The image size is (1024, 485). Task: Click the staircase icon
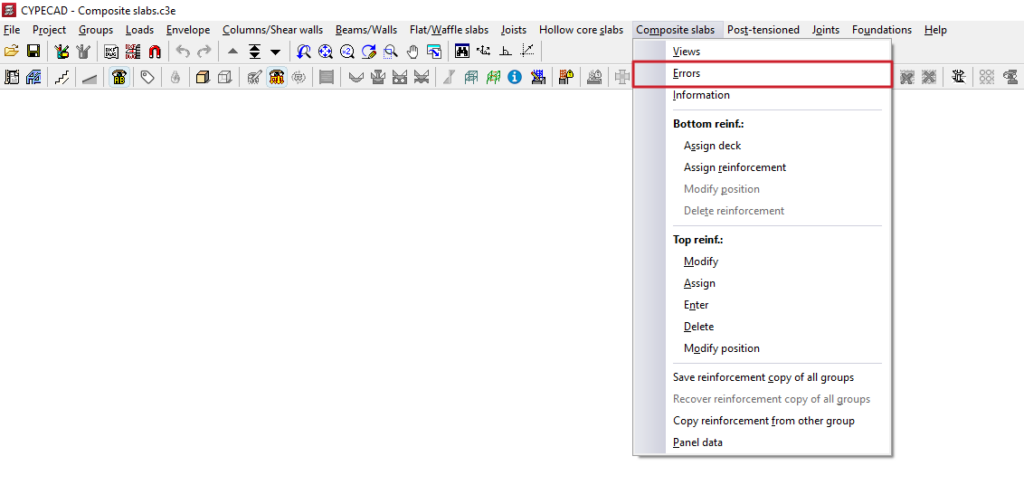tap(62, 78)
